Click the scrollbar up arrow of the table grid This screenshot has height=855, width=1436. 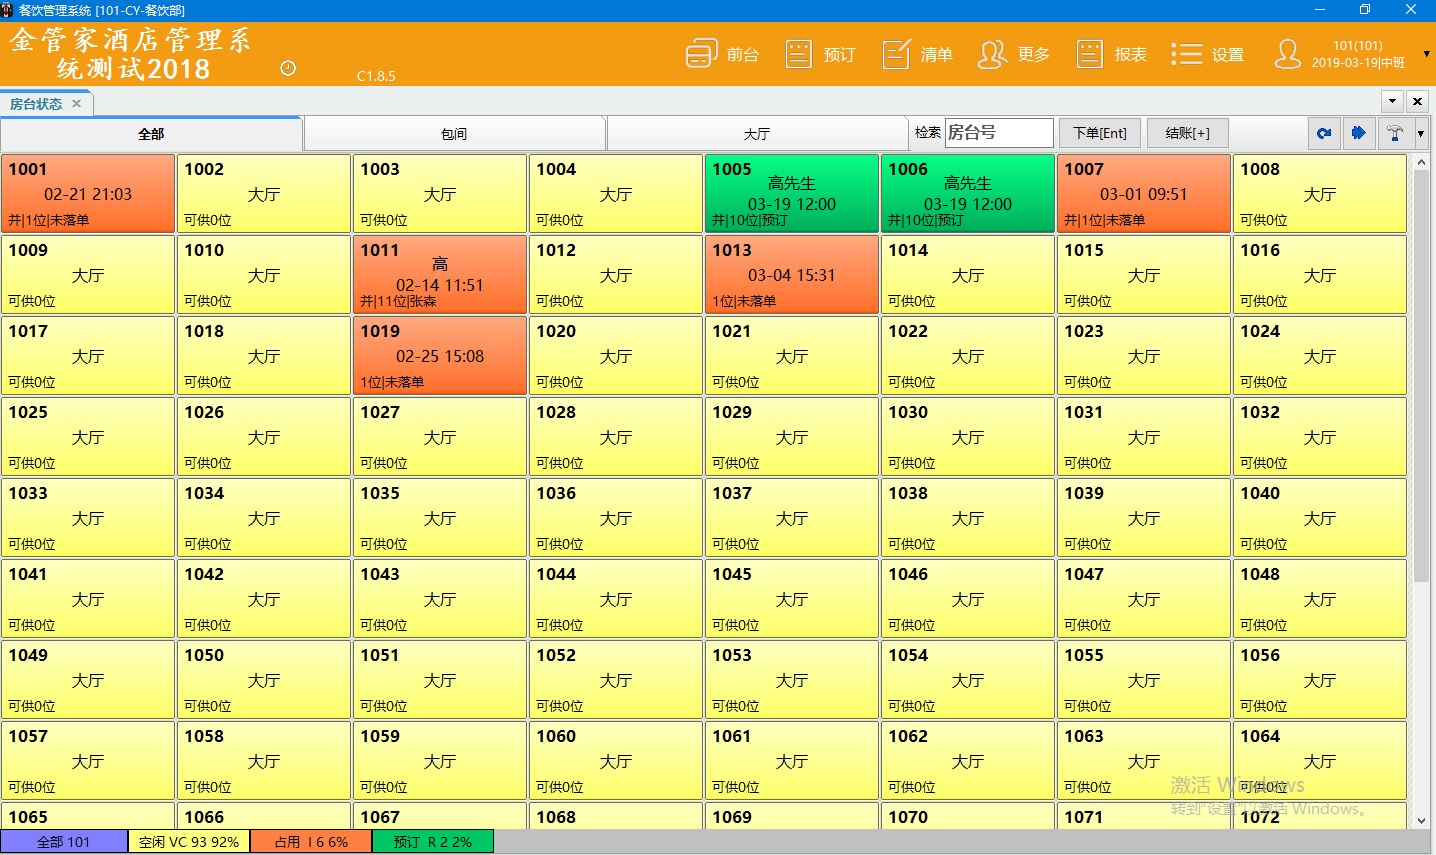pos(1421,162)
